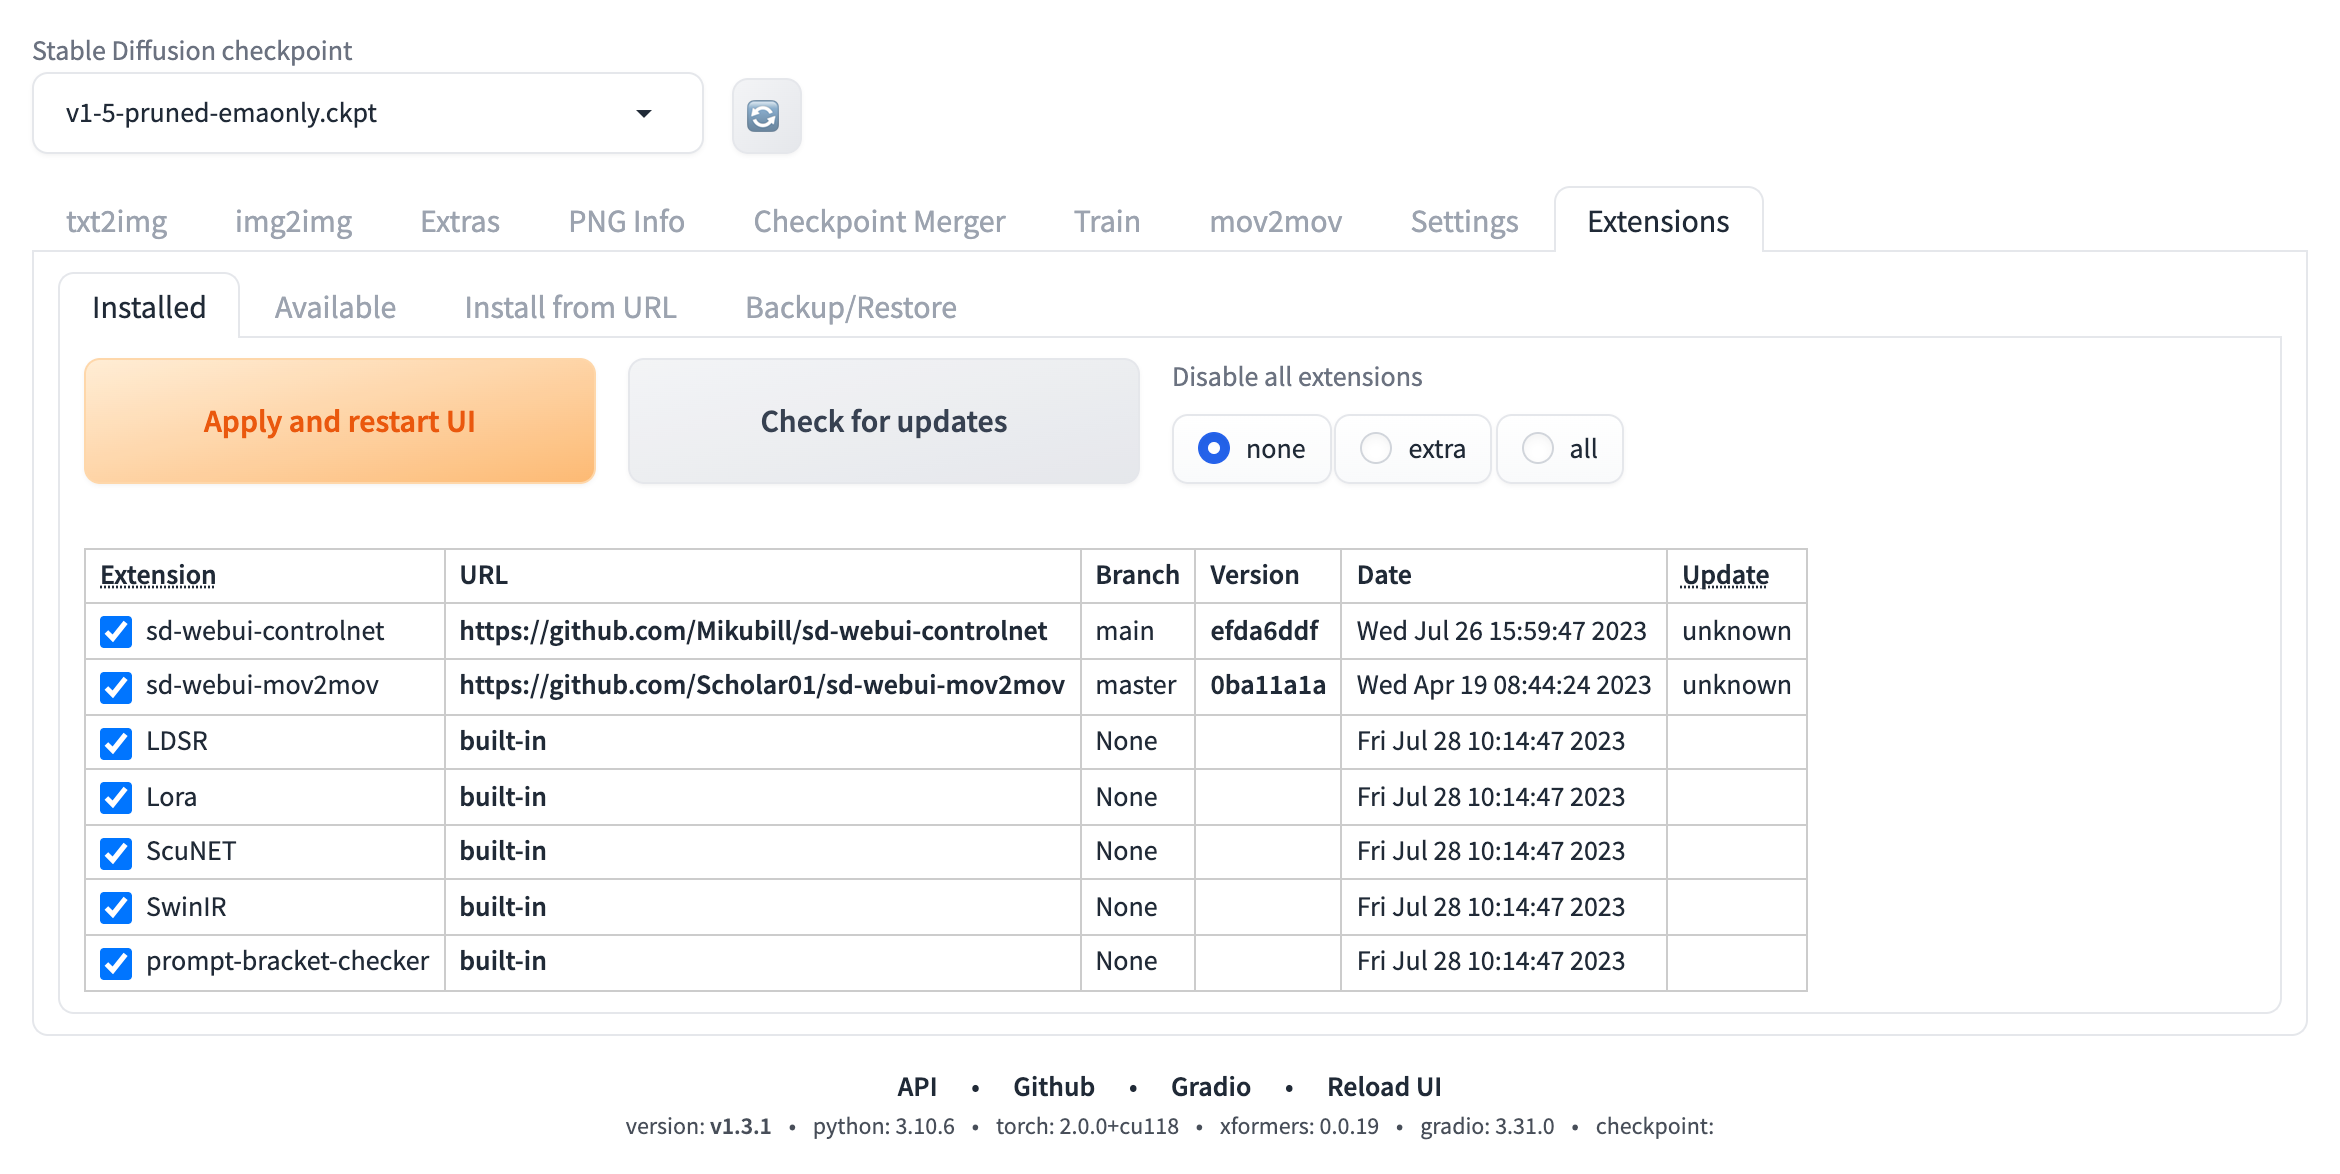Image resolution: width=2340 pixels, height=1174 pixels.
Task: Uncheck the Lora extension
Action: 116,797
